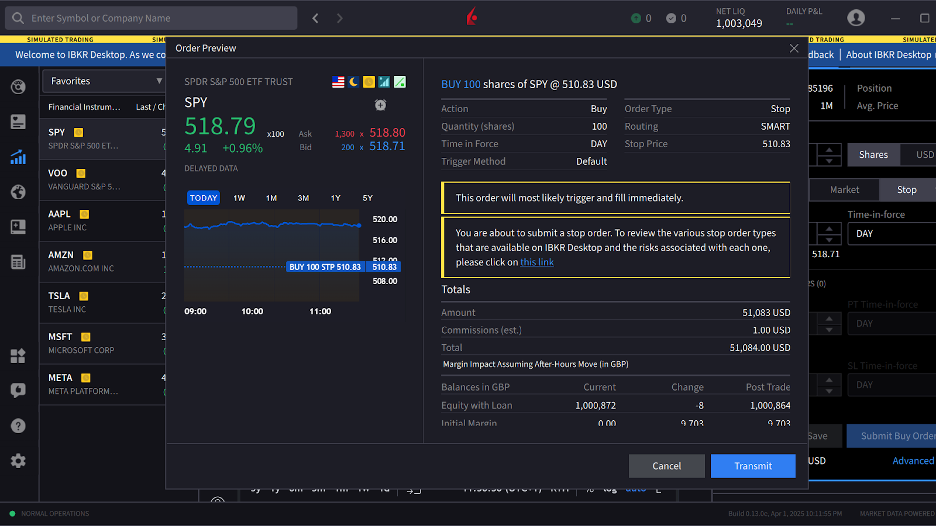Open the add-screen sidebar icon below globe
936x526 pixels.
pos(18,227)
